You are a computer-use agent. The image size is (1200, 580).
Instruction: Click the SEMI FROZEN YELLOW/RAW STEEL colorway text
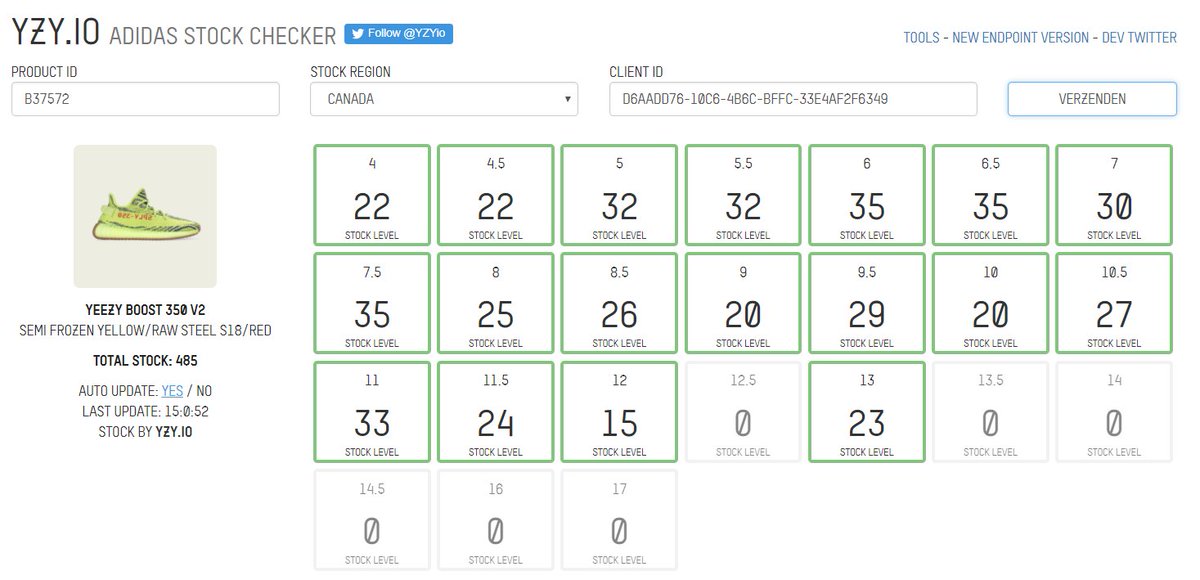145,330
